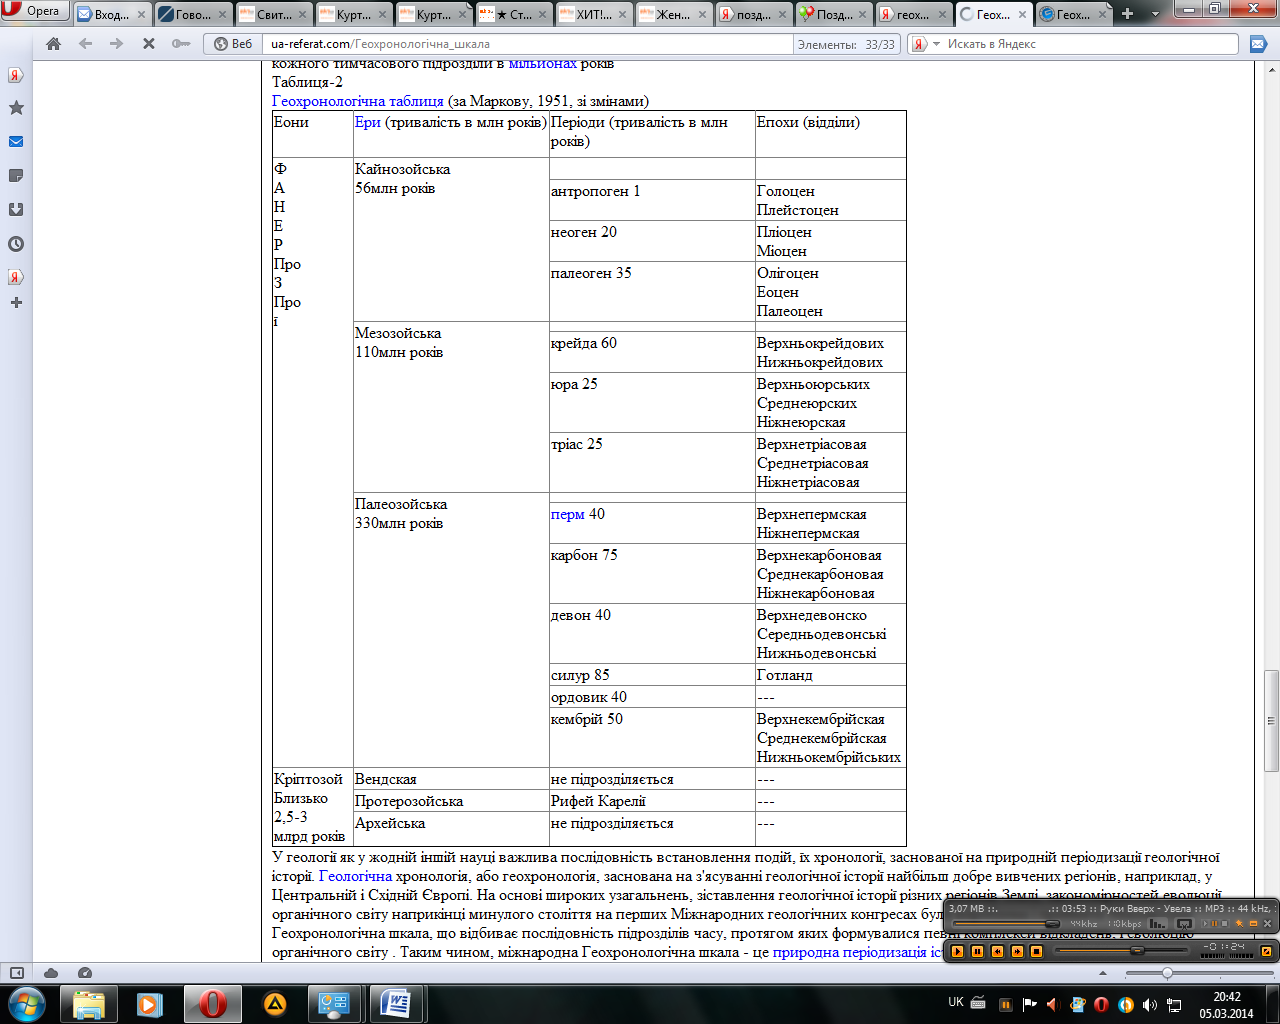Navigate back with the back arrow
The image size is (1280, 1024).
pyautogui.click(x=85, y=44)
